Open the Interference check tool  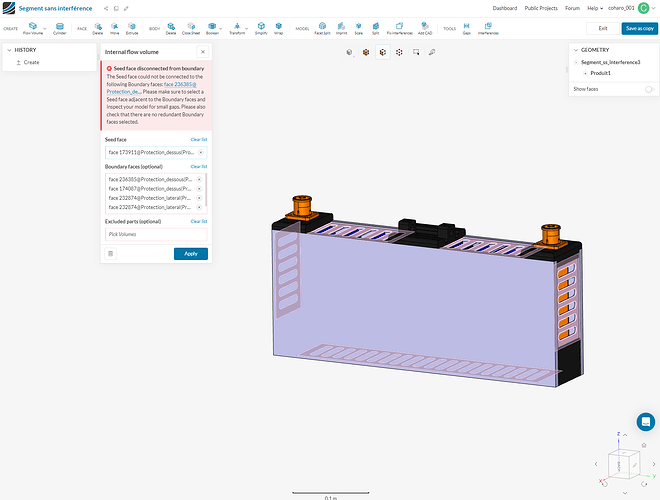(x=487, y=28)
